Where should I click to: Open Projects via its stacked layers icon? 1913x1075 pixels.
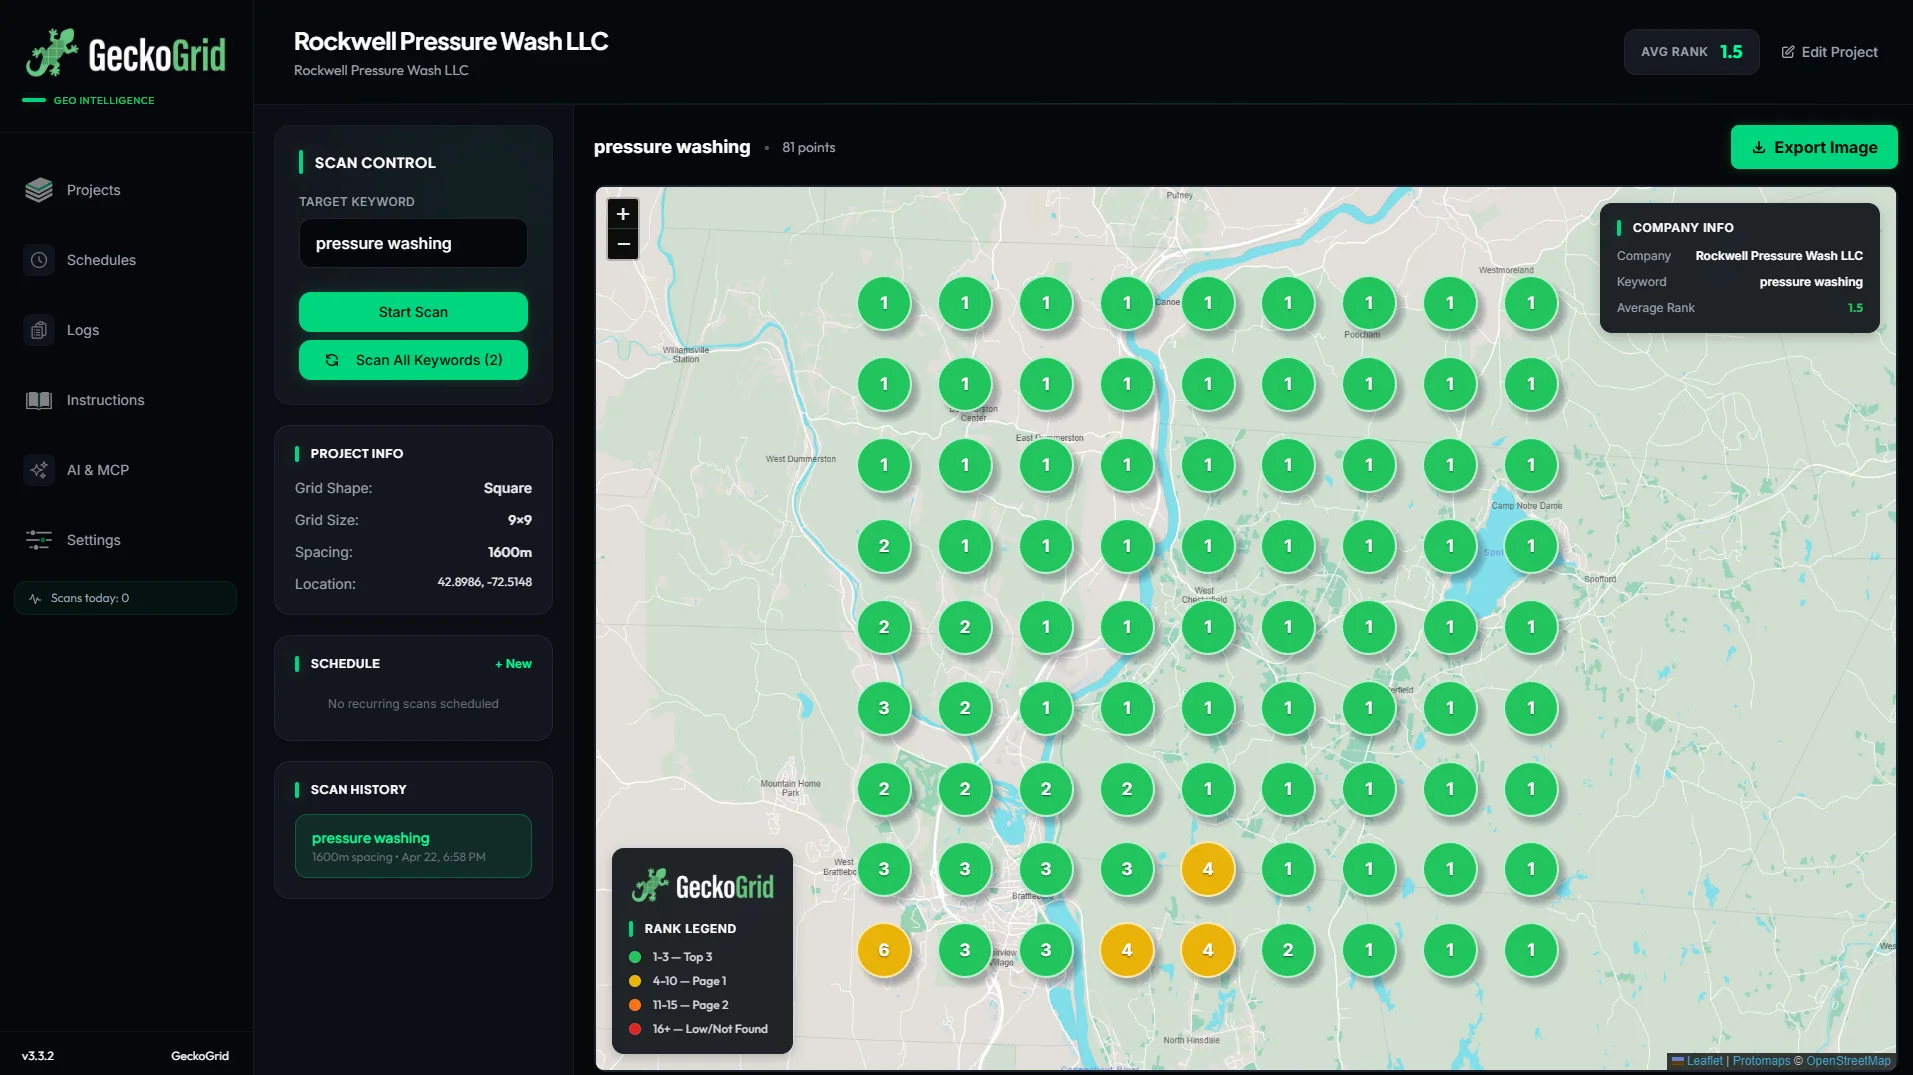coord(39,190)
